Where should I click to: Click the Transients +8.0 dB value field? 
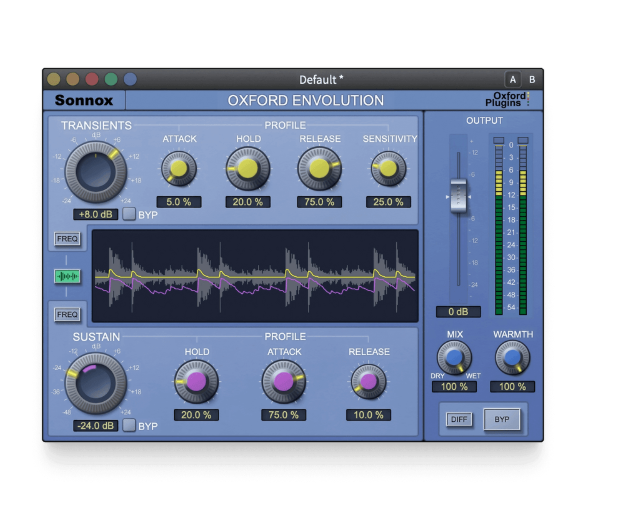pyautogui.click(x=95, y=215)
